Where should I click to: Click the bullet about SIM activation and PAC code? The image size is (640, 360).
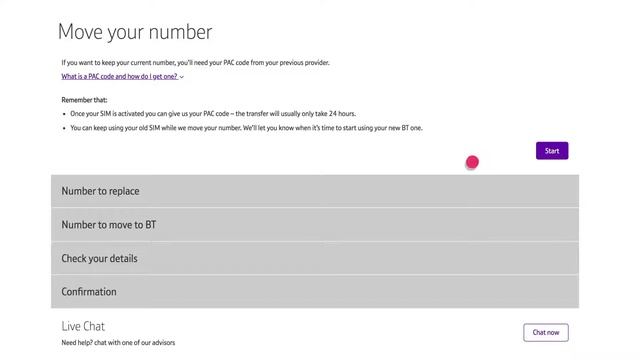pos(213,113)
